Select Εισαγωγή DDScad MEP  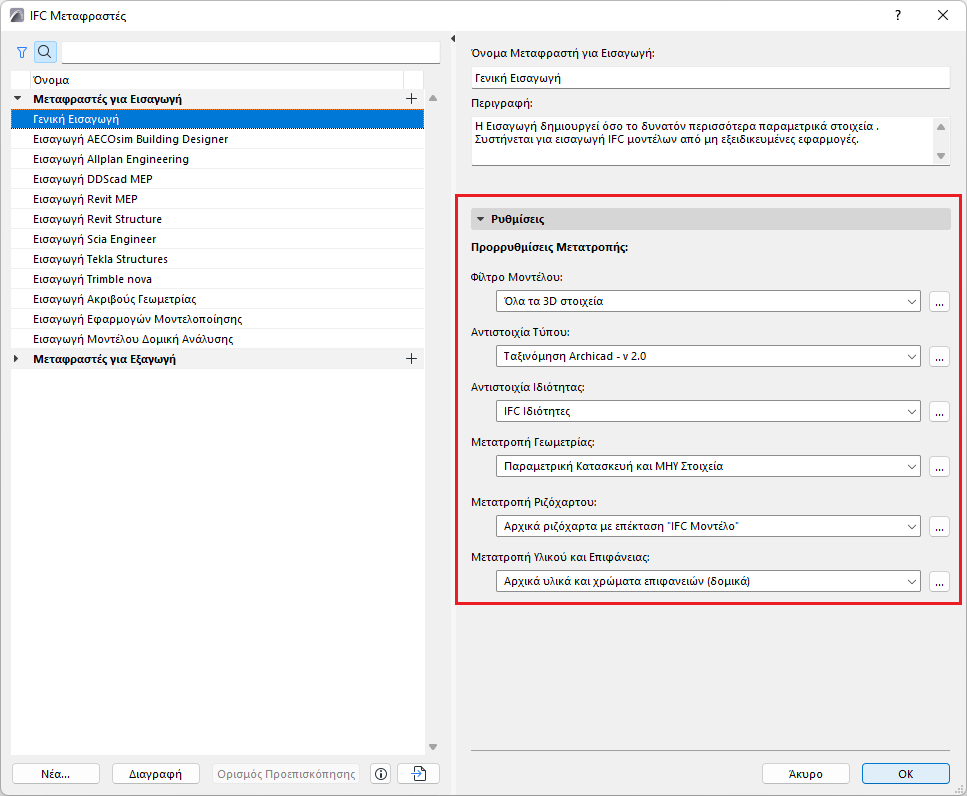(217, 179)
